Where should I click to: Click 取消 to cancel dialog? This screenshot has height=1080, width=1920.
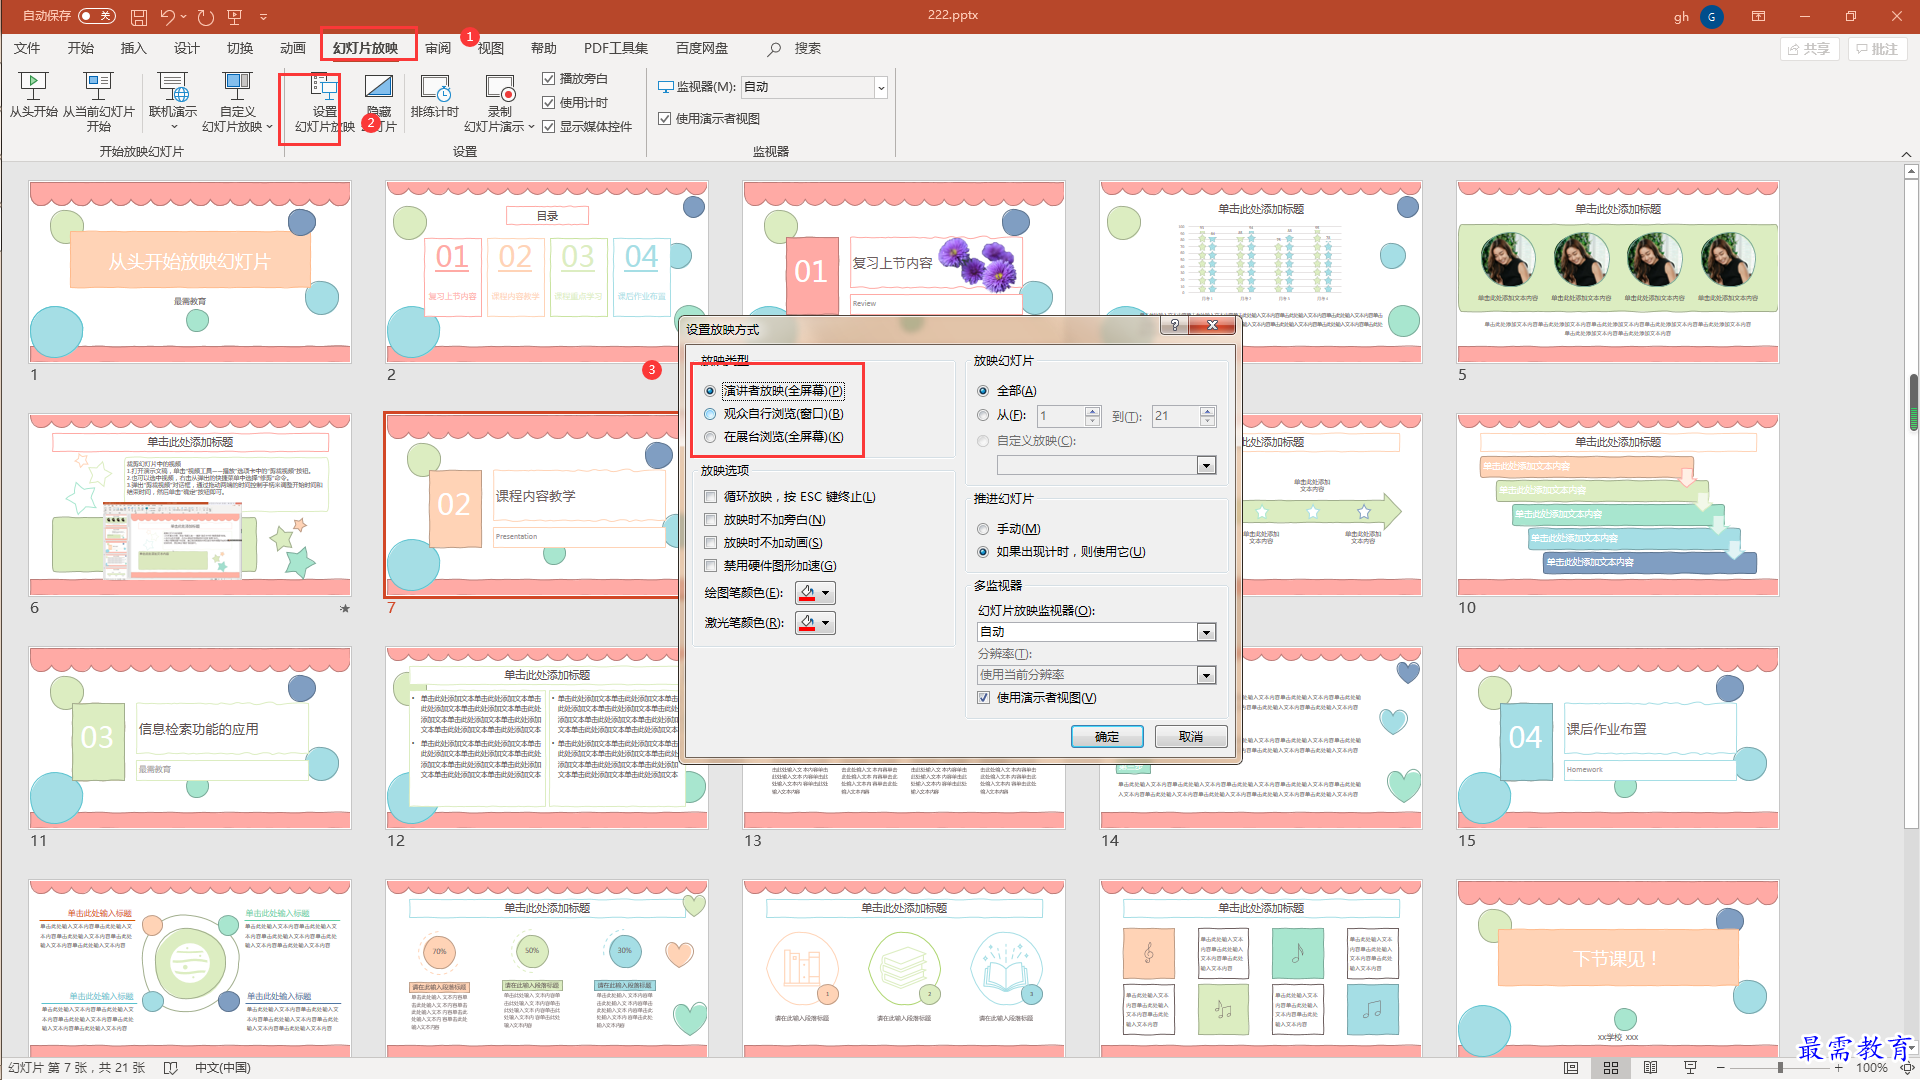1191,737
